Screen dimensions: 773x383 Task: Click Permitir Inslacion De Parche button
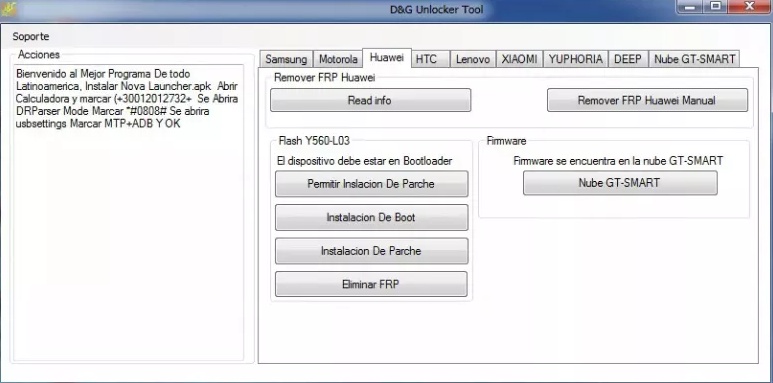pos(371,184)
